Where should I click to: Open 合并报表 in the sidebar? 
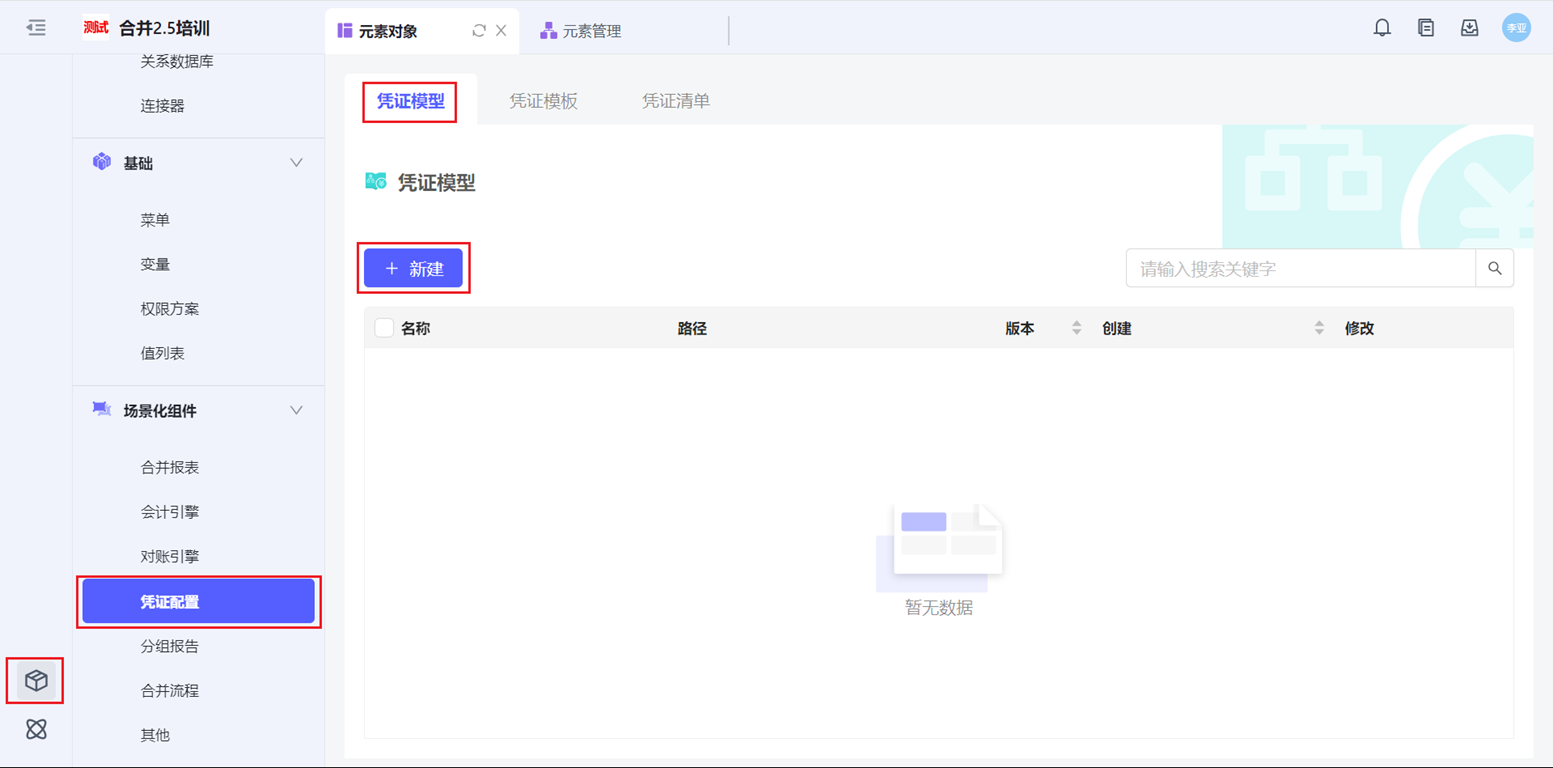coord(170,467)
